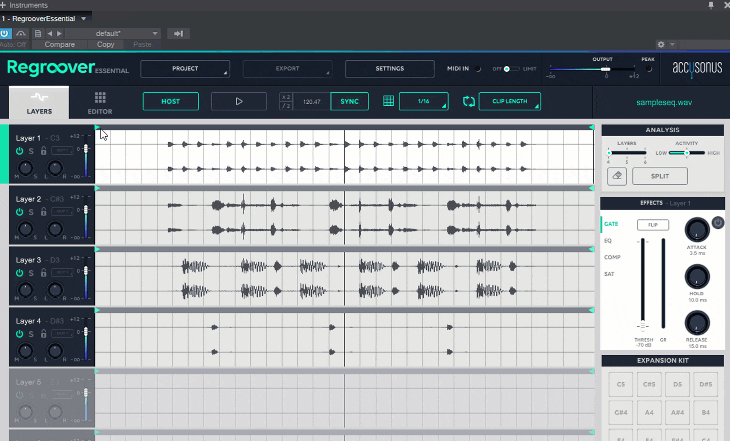Click the accusonus logo
The image size is (730, 441).
(697, 68)
